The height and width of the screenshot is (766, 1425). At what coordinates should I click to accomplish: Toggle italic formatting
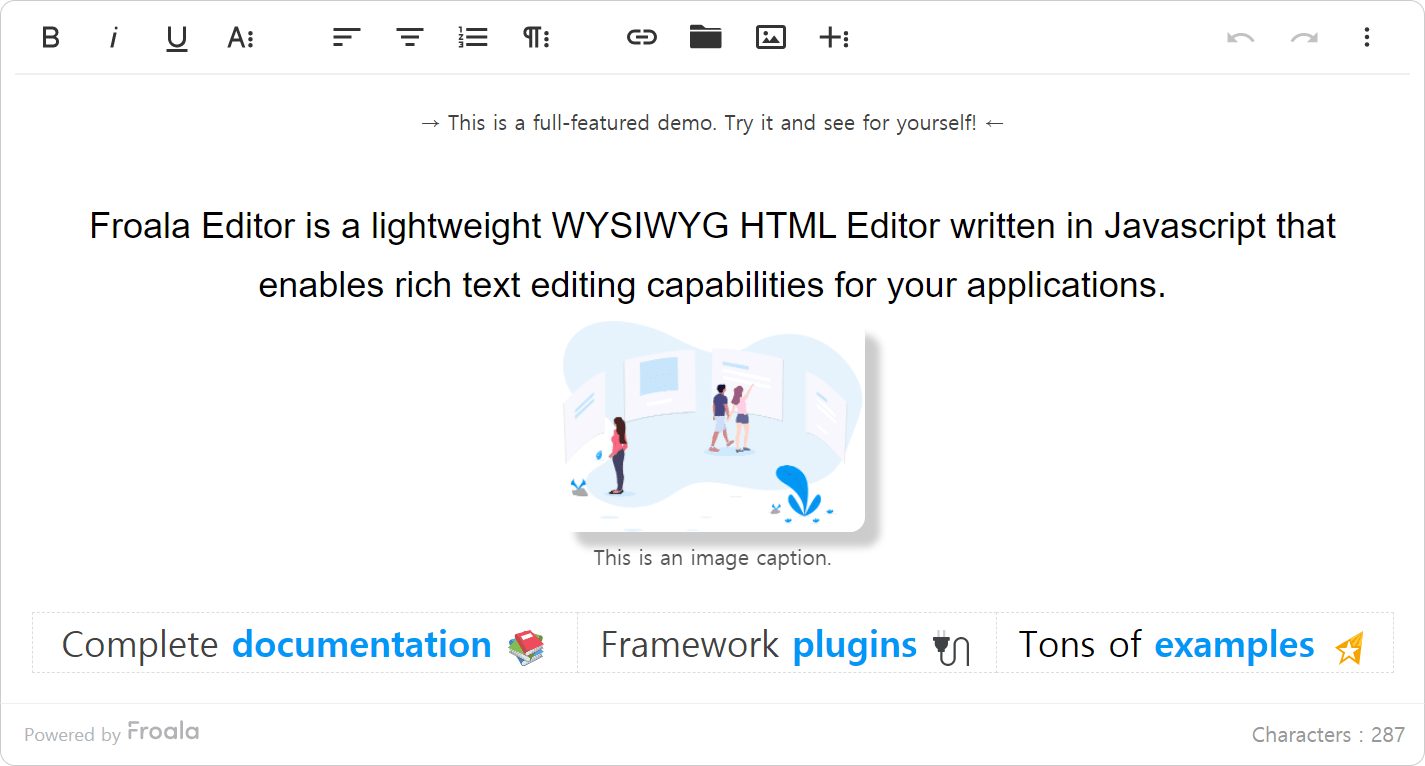[x=114, y=38]
